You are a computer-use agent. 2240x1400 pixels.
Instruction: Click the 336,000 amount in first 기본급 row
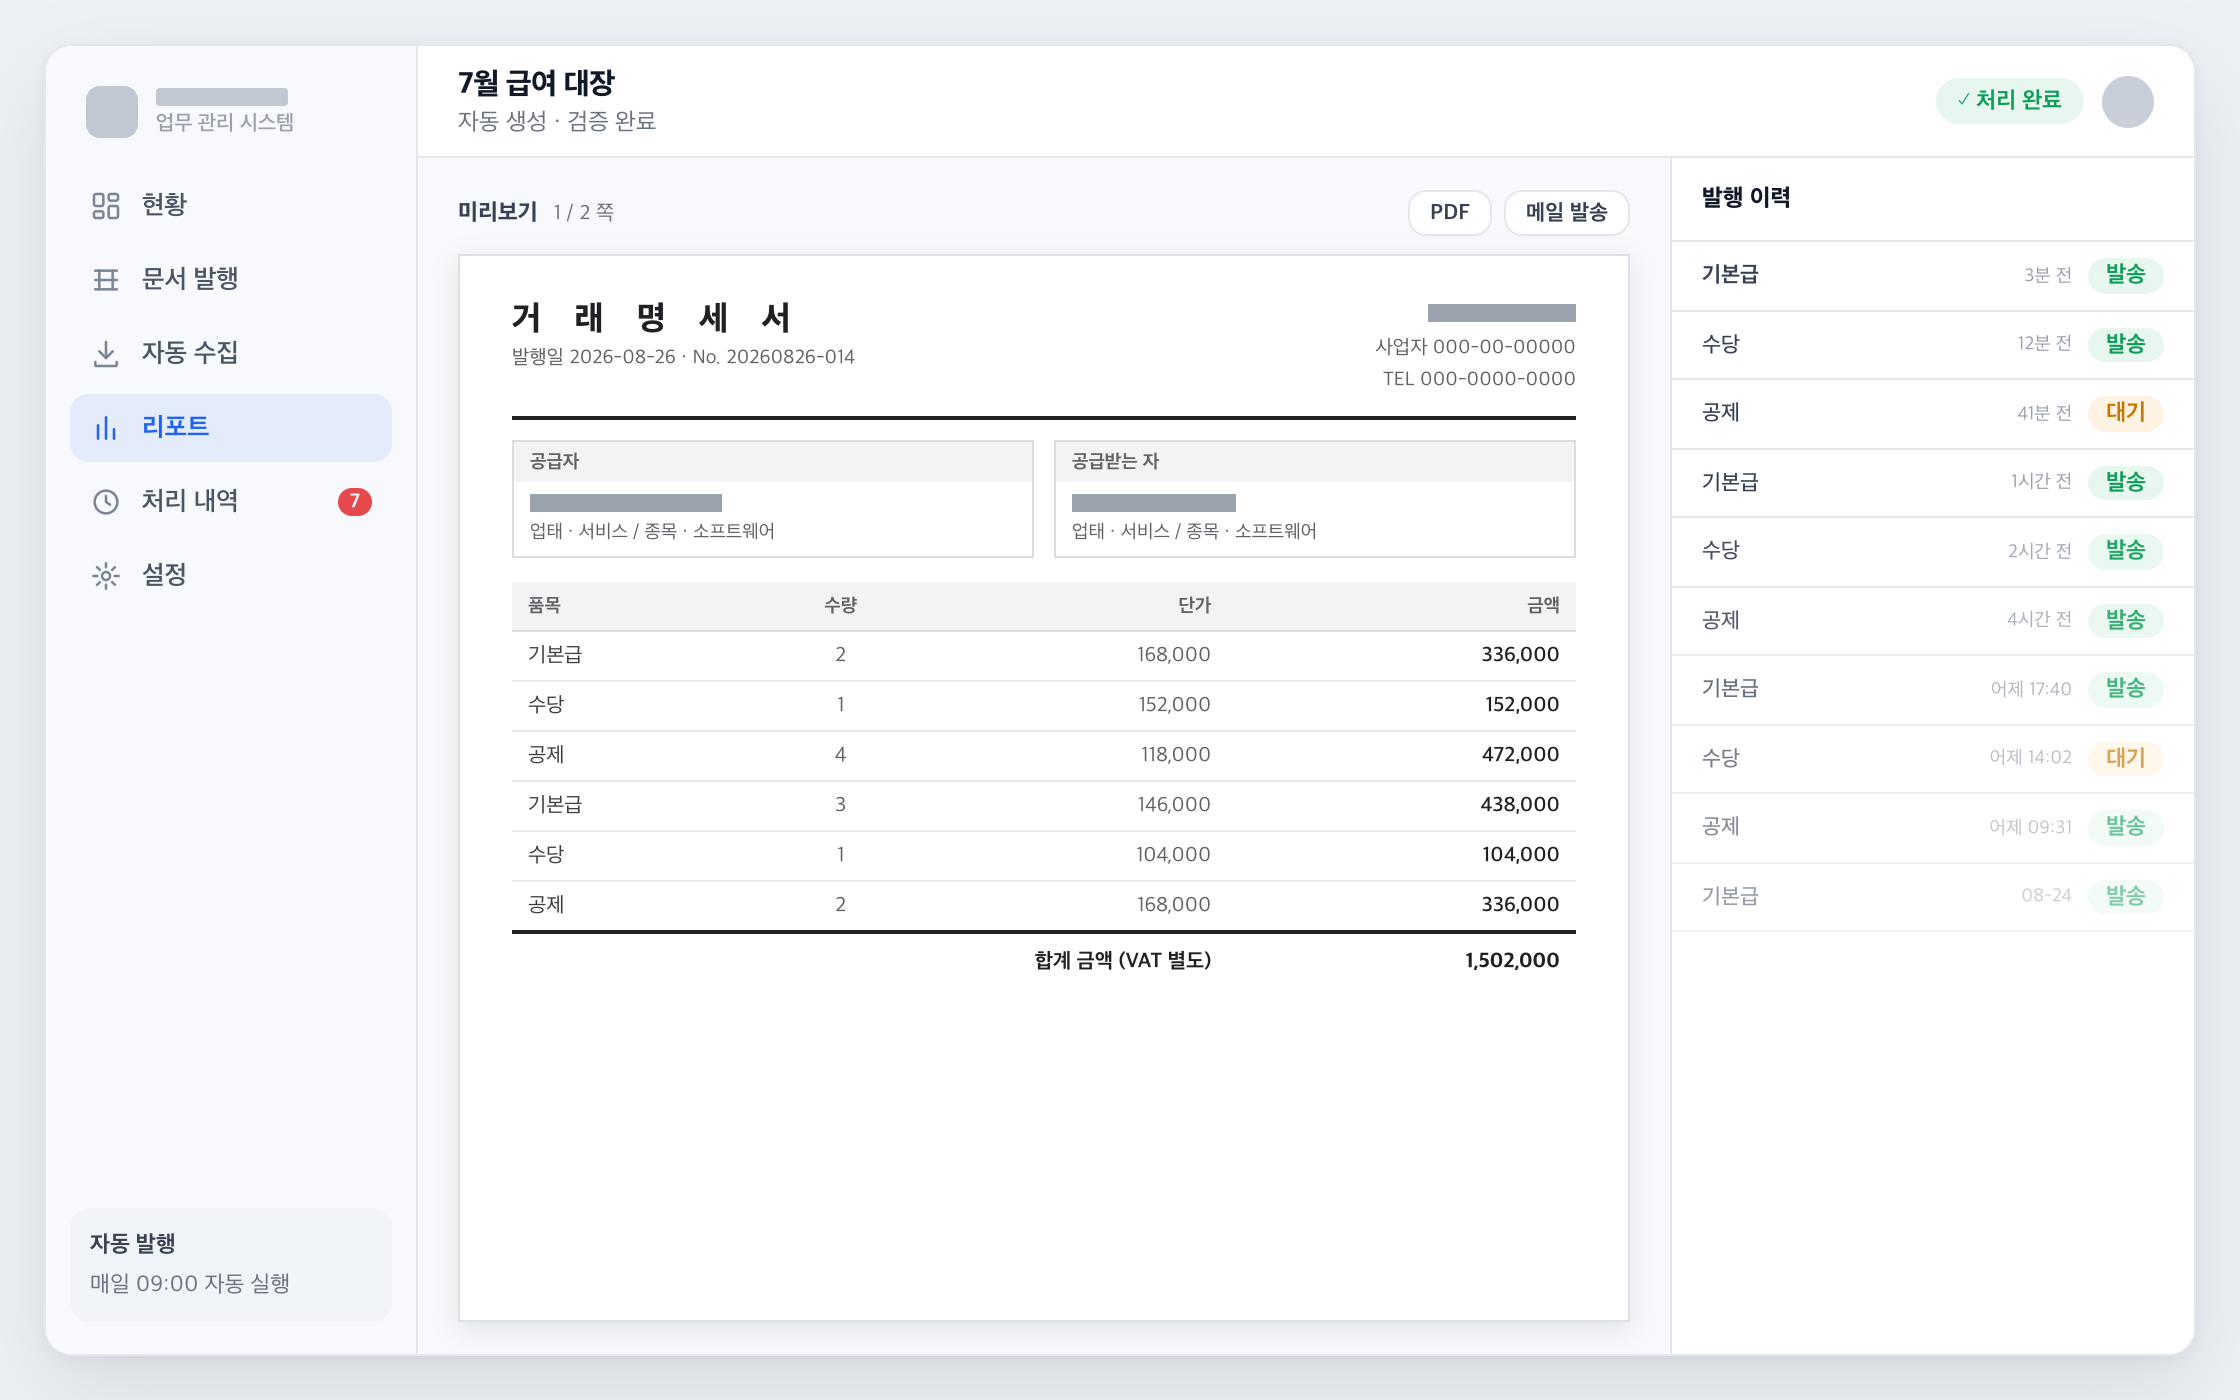1520,655
